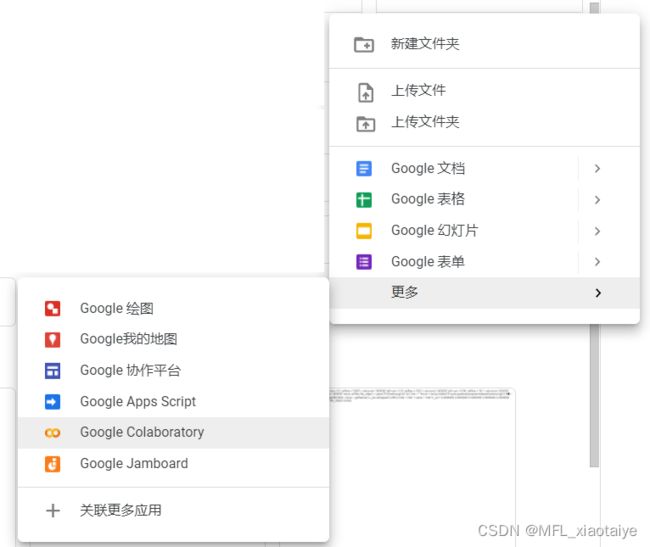
Task: Click the red Google Drawings icon
Action: pyautogui.click(x=53, y=308)
